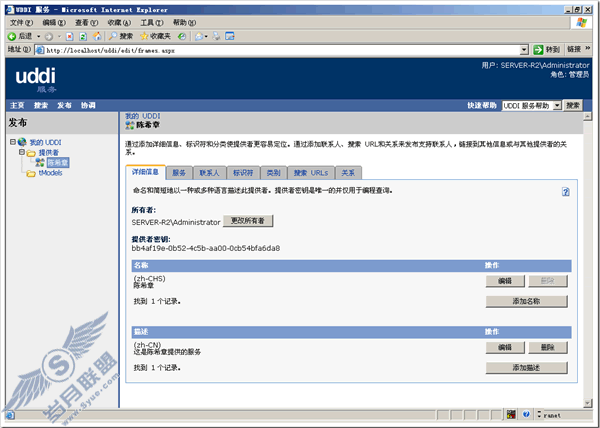Open the address bar dropdown arrow
The width and height of the screenshot is (600, 428).
(524, 50)
